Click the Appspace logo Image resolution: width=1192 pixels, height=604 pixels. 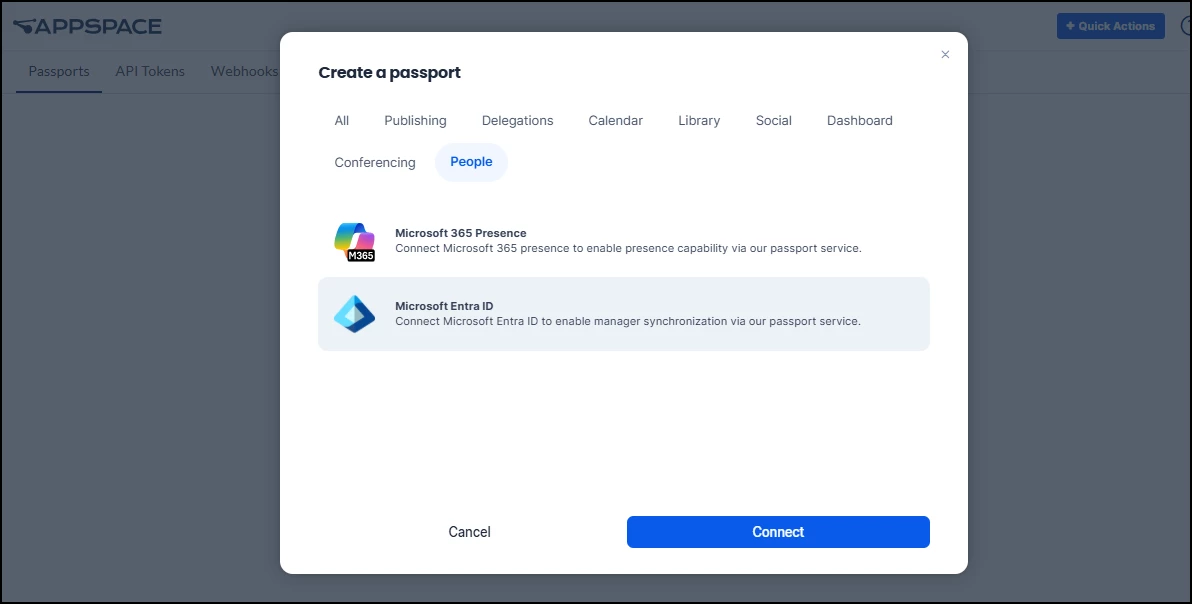coord(87,27)
